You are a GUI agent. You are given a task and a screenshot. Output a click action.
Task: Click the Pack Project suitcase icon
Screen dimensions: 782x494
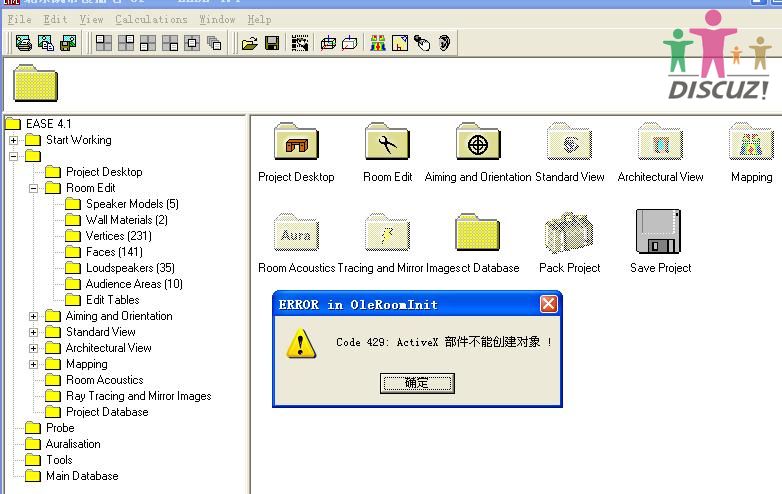pos(569,233)
